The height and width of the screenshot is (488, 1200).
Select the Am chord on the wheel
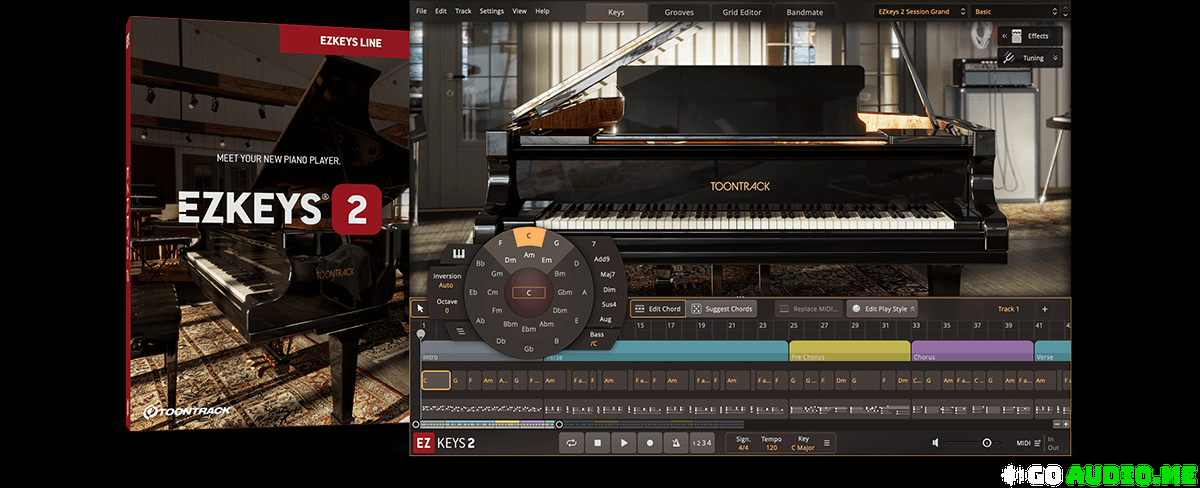tap(529, 255)
